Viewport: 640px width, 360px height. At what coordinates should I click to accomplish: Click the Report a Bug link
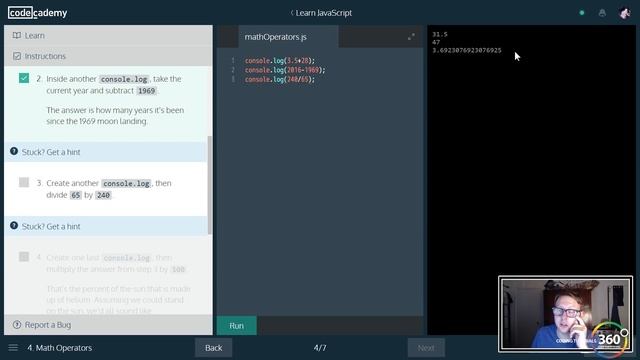coord(48,325)
